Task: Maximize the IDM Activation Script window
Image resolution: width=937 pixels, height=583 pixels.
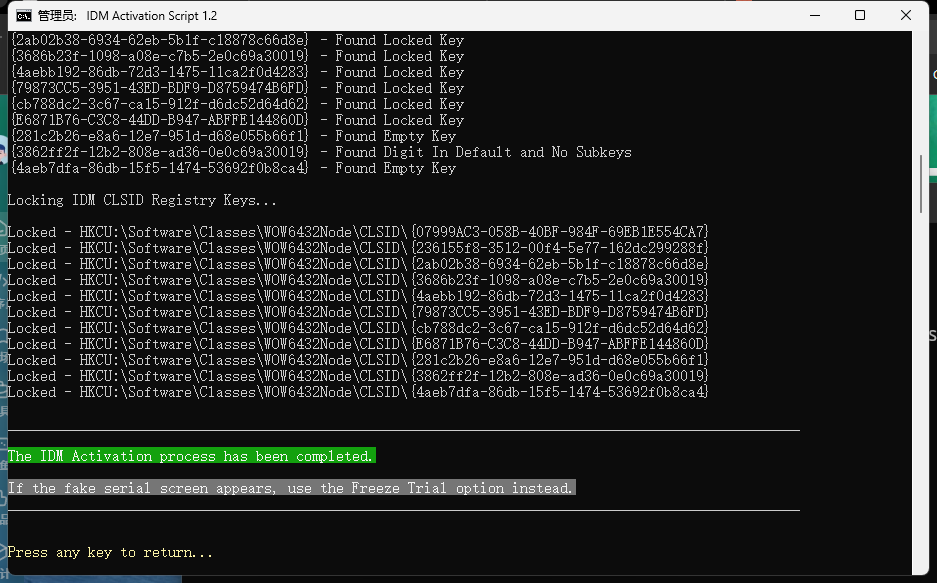Action: point(859,16)
